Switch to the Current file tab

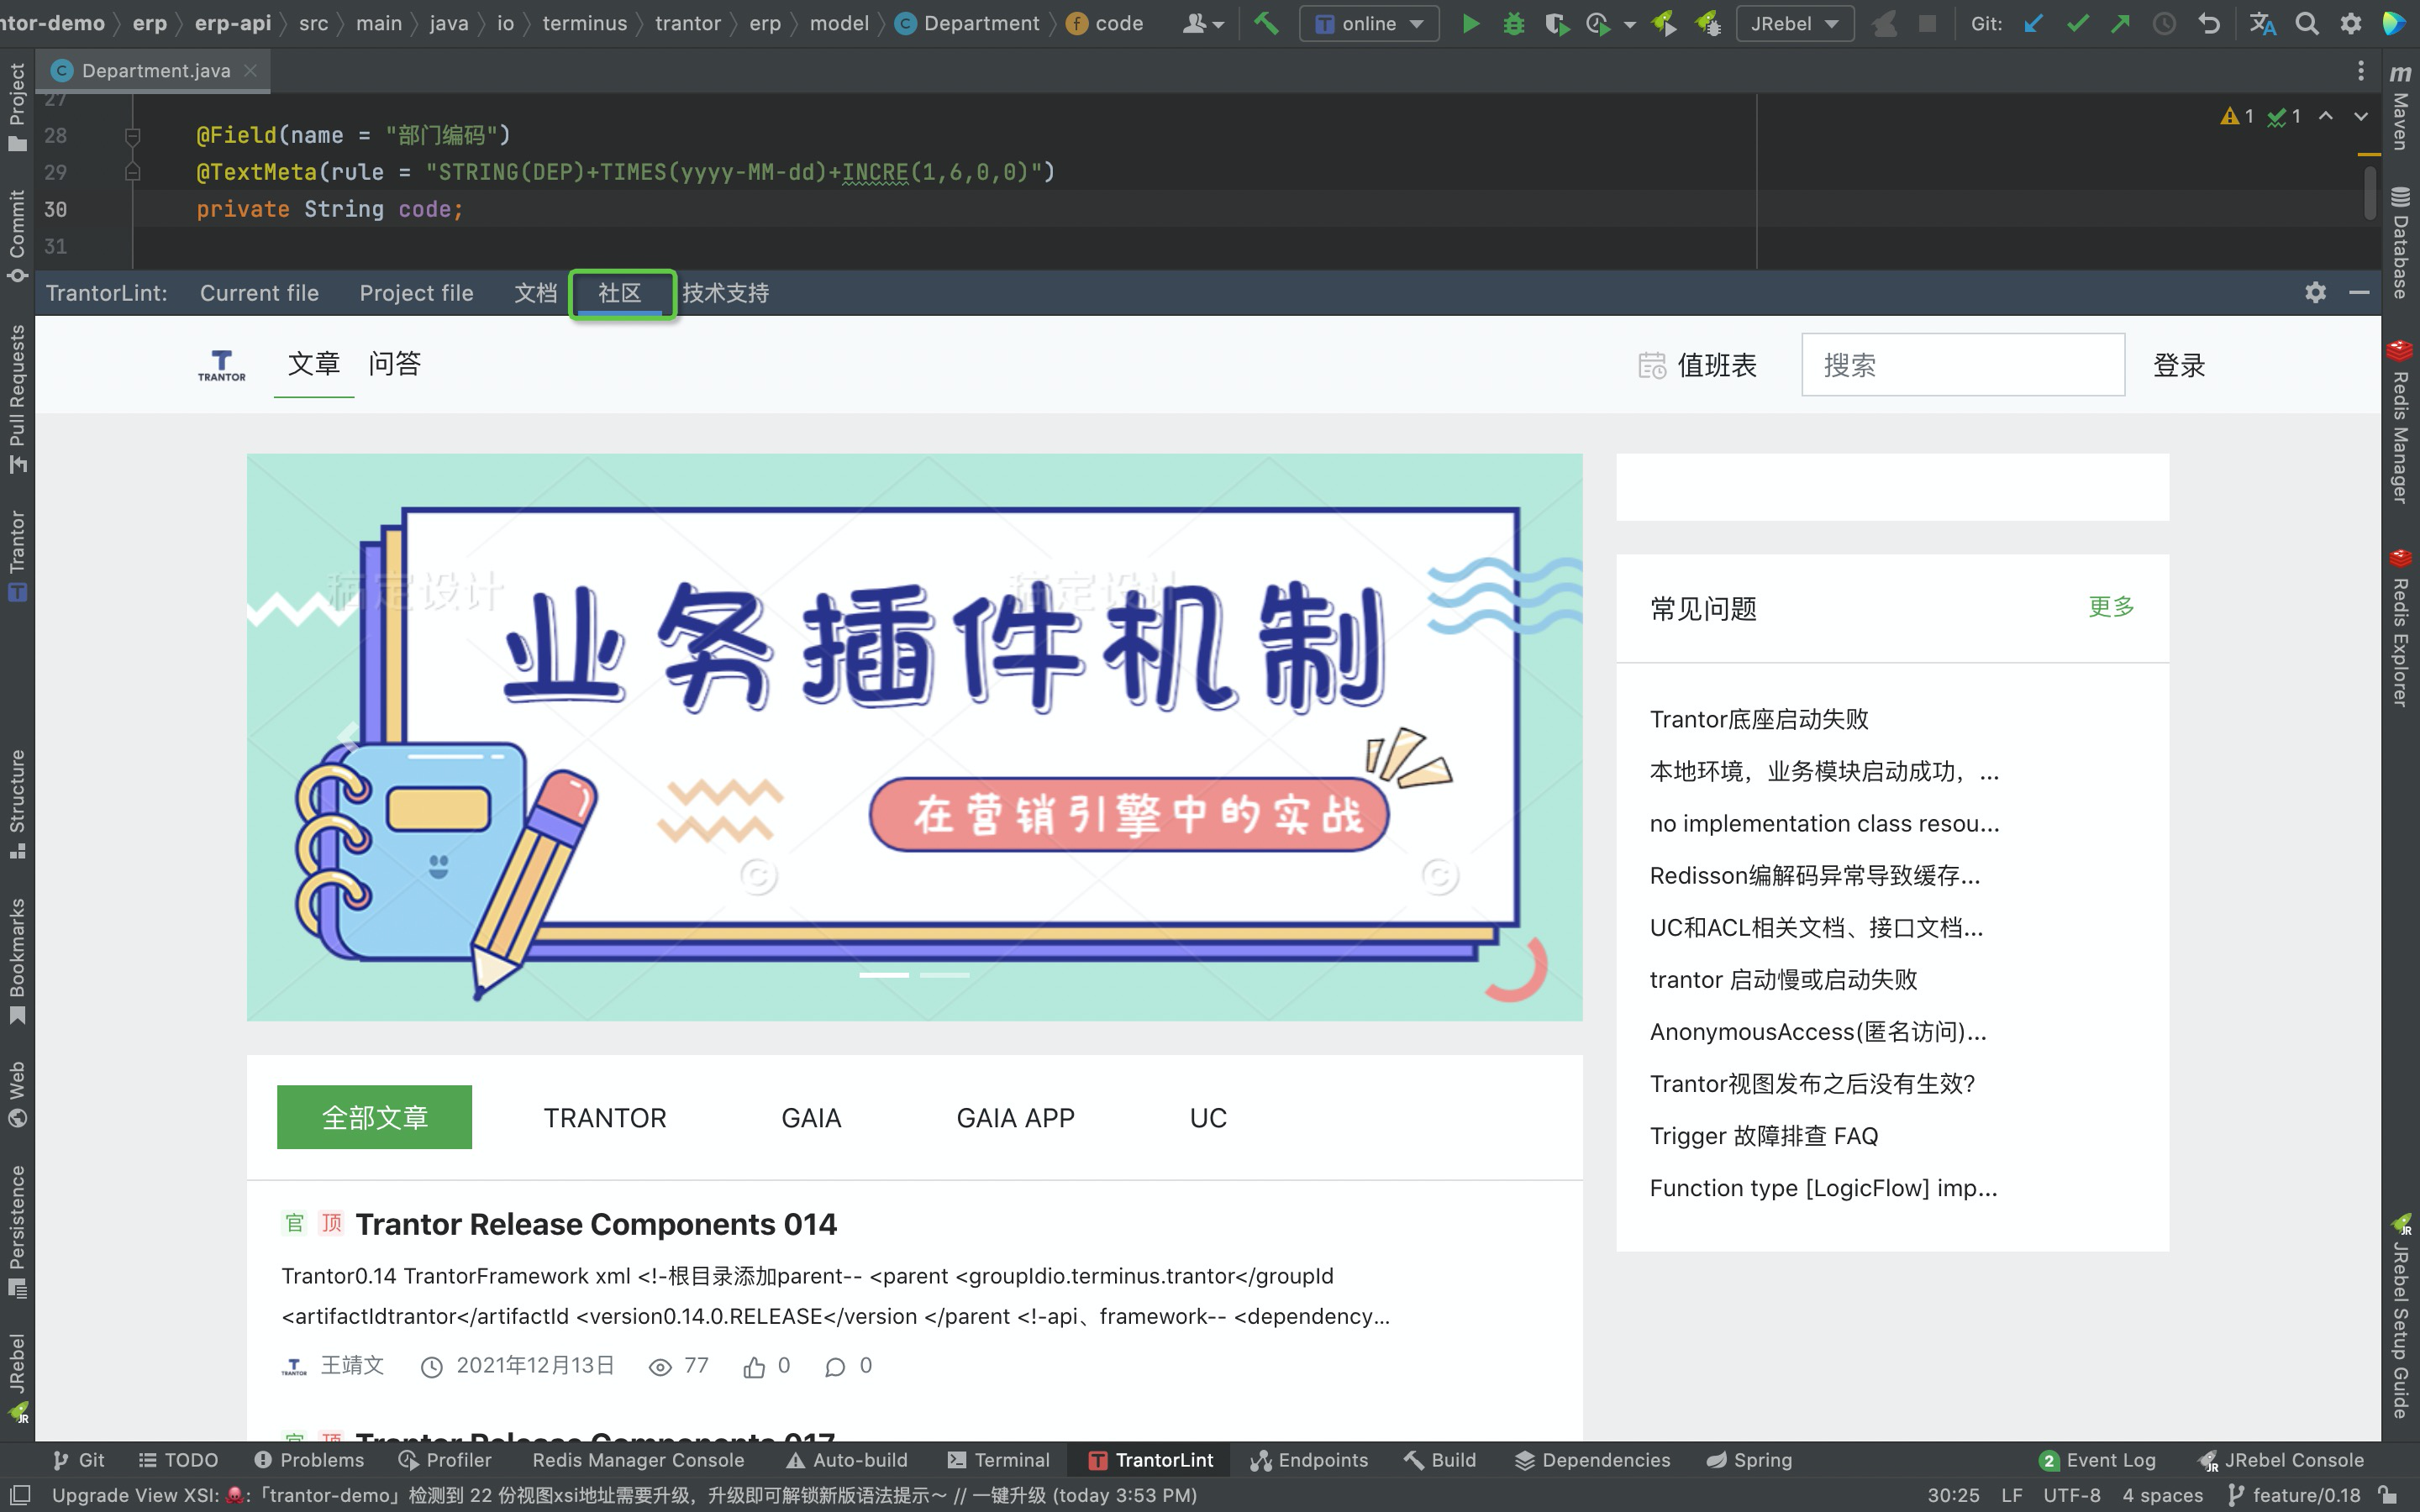pyautogui.click(x=259, y=293)
